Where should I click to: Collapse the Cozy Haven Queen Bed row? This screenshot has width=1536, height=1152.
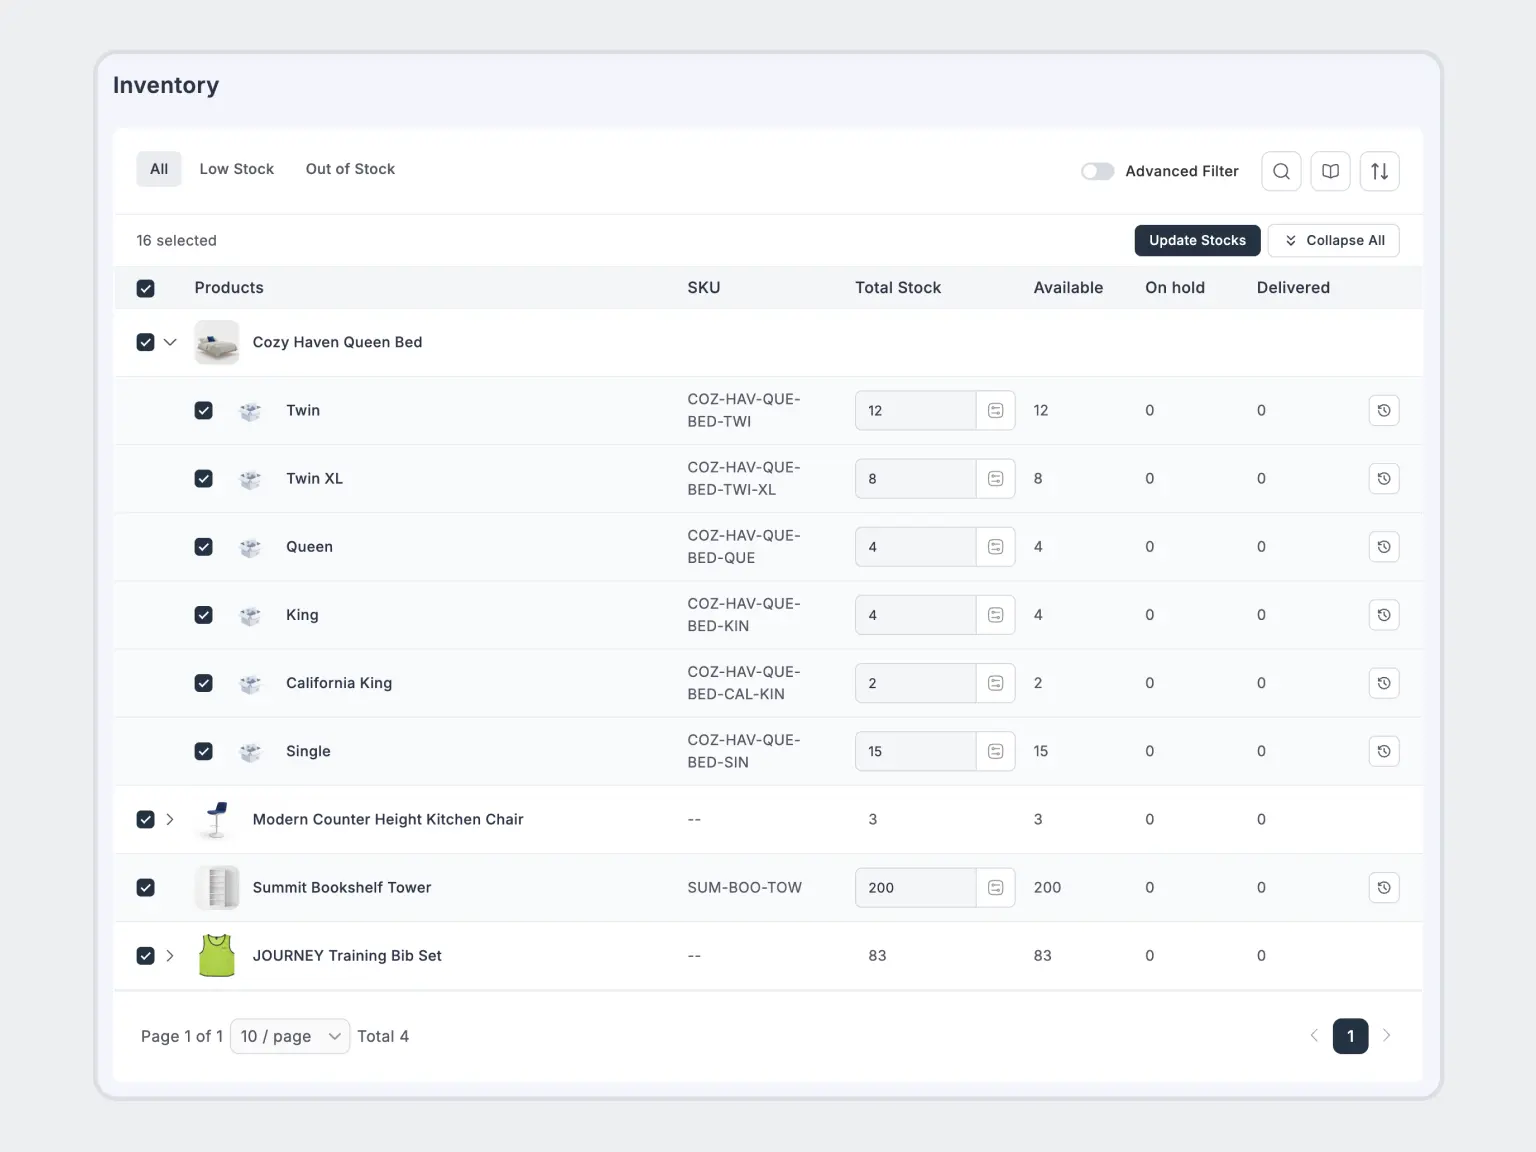point(170,342)
